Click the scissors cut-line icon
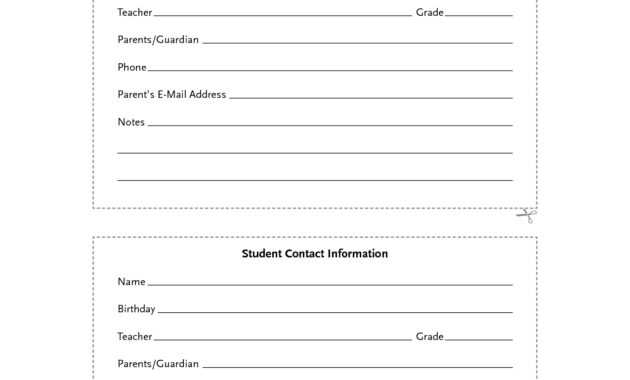The width and height of the screenshot is (630, 380). click(527, 216)
